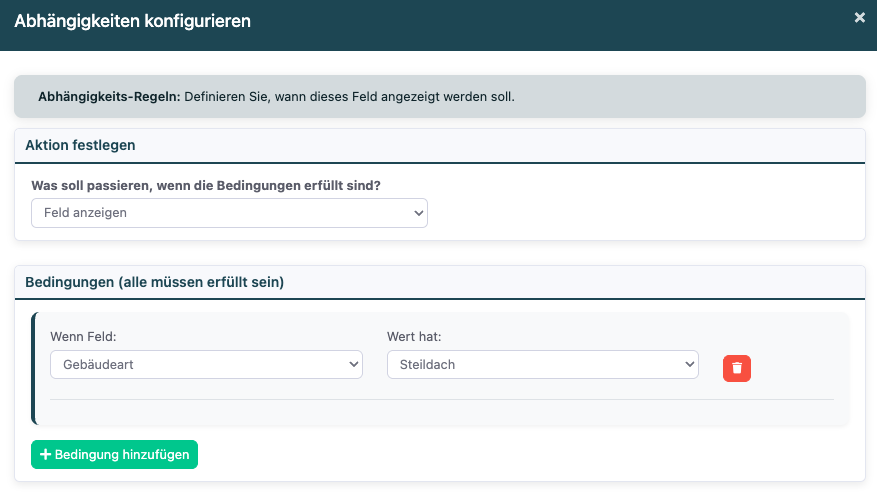The height and width of the screenshot is (504, 877).
Task: Click the dark left border of the condition card
Action: tap(33, 369)
